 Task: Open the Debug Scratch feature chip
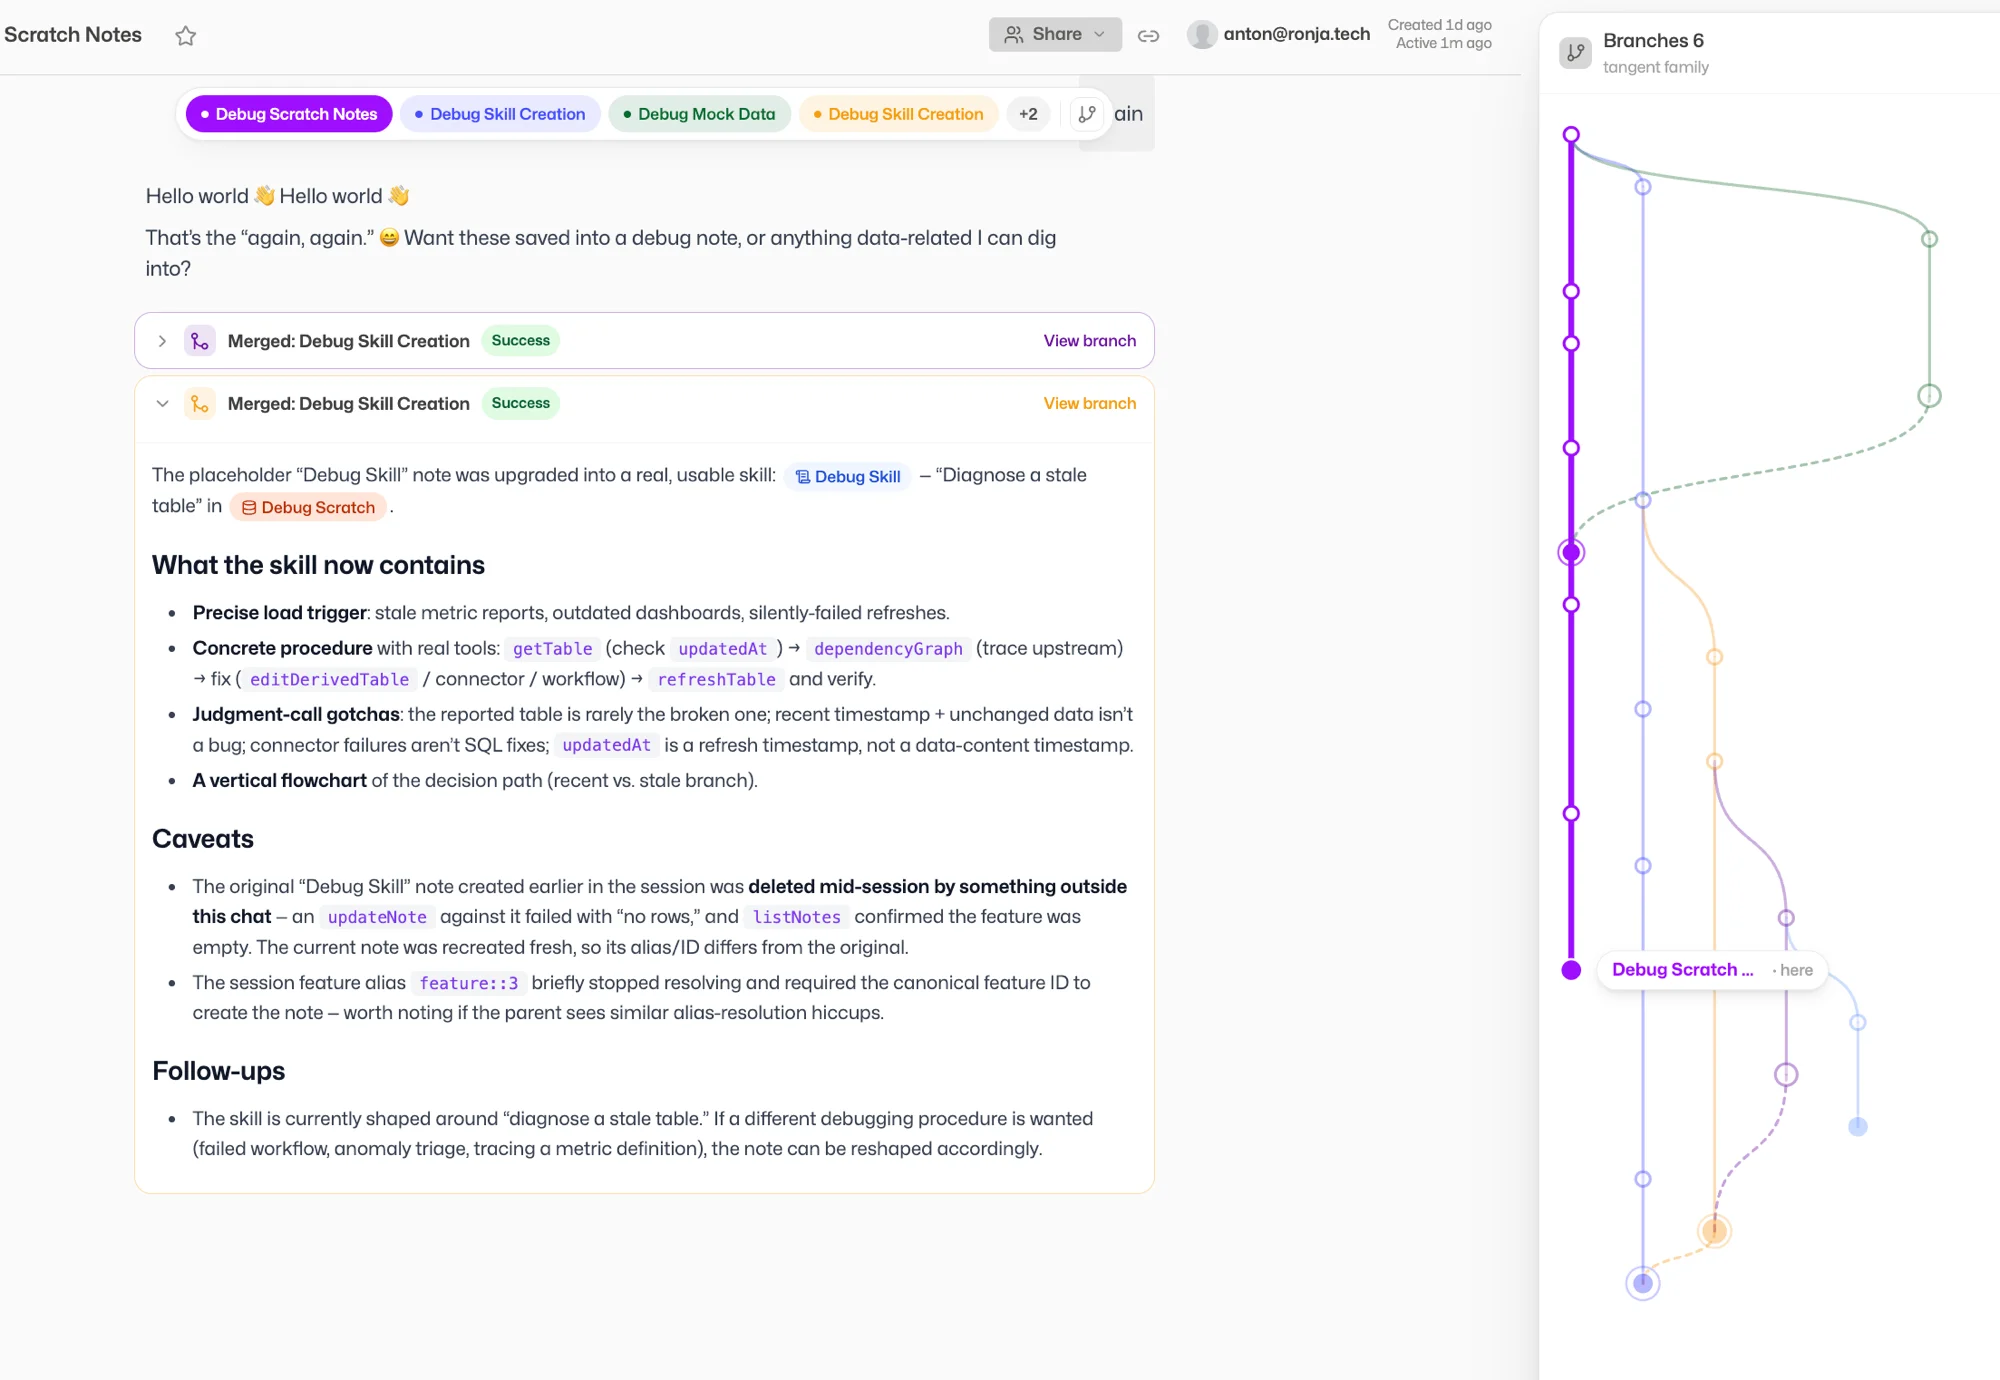point(308,508)
